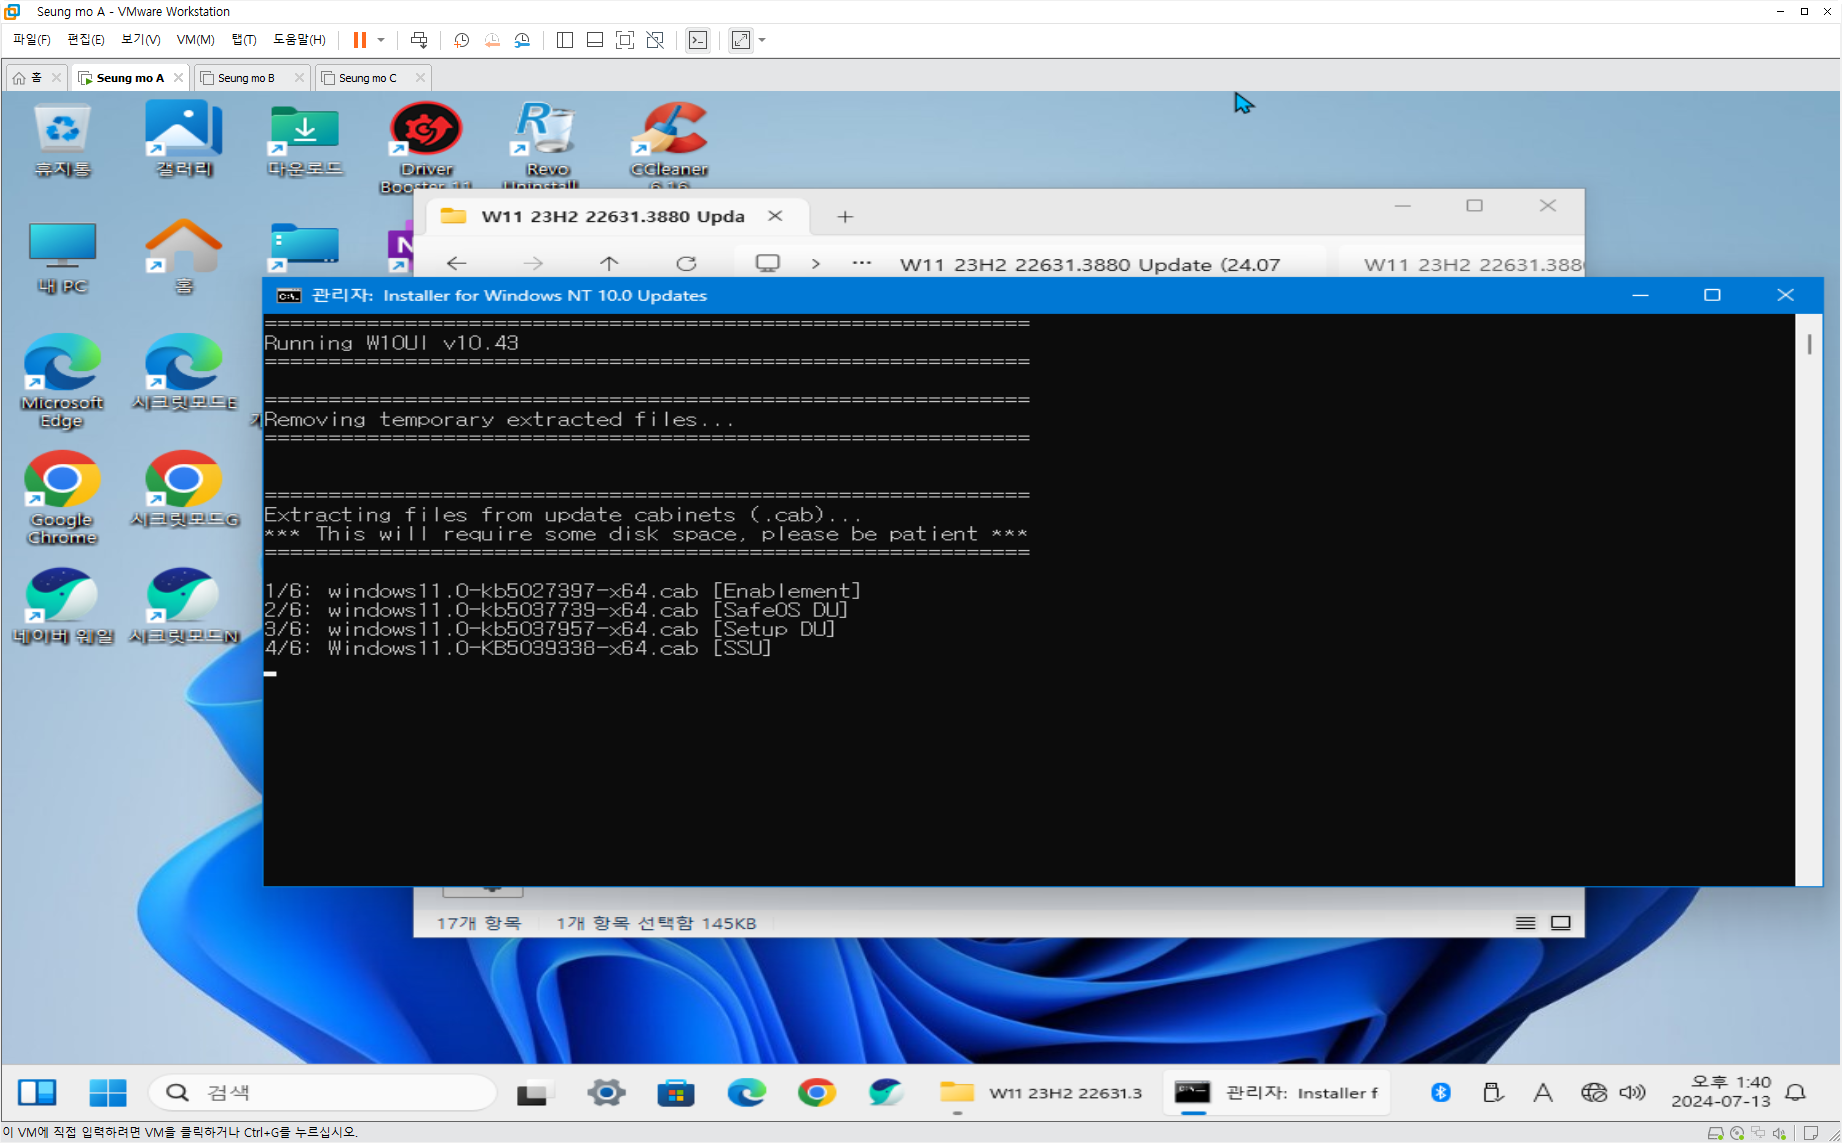Image resolution: width=1842 pixels, height=1143 pixels.
Task: Select the 시크릿모드E Edge shortcut
Action: click(x=184, y=374)
